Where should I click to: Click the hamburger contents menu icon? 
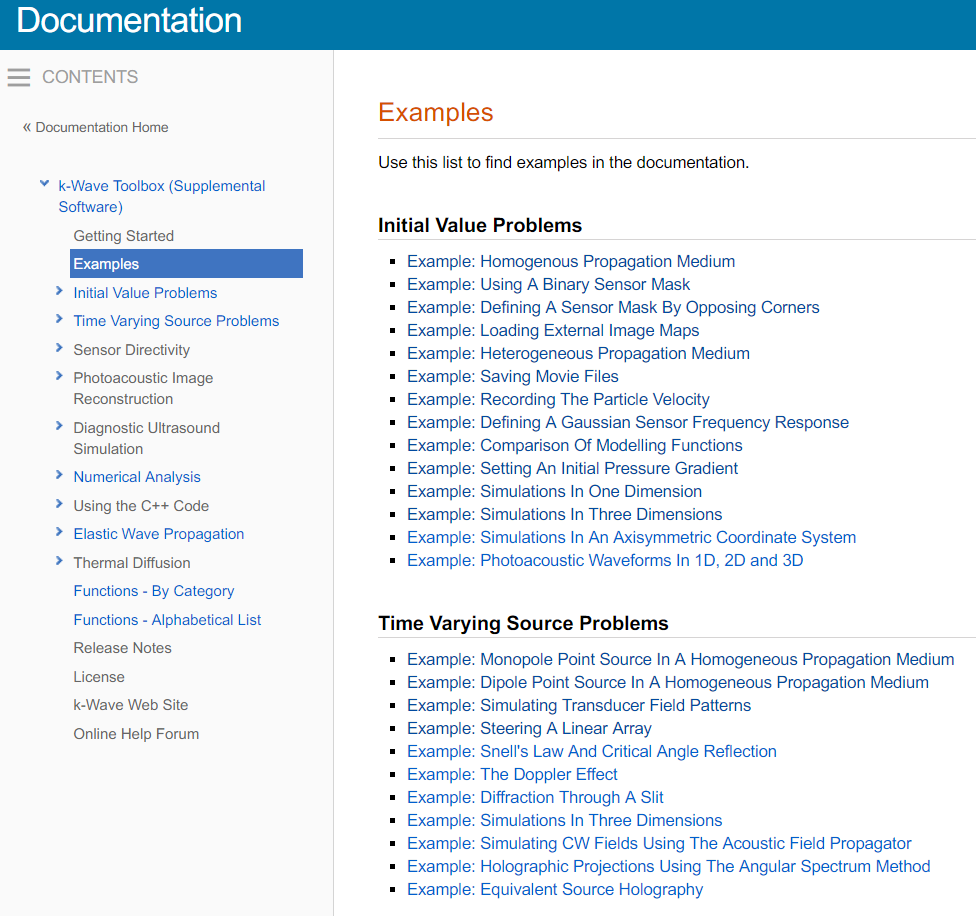coord(19,77)
